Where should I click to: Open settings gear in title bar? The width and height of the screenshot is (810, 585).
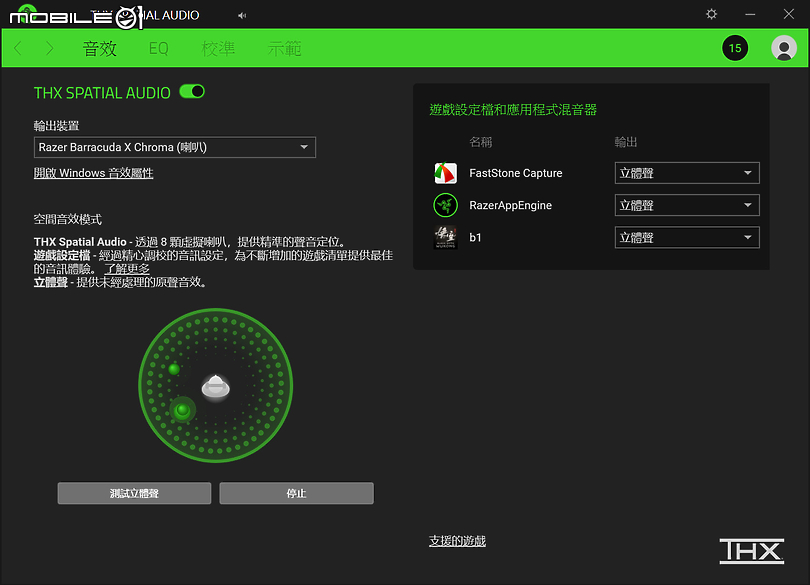[x=711, y=14]
